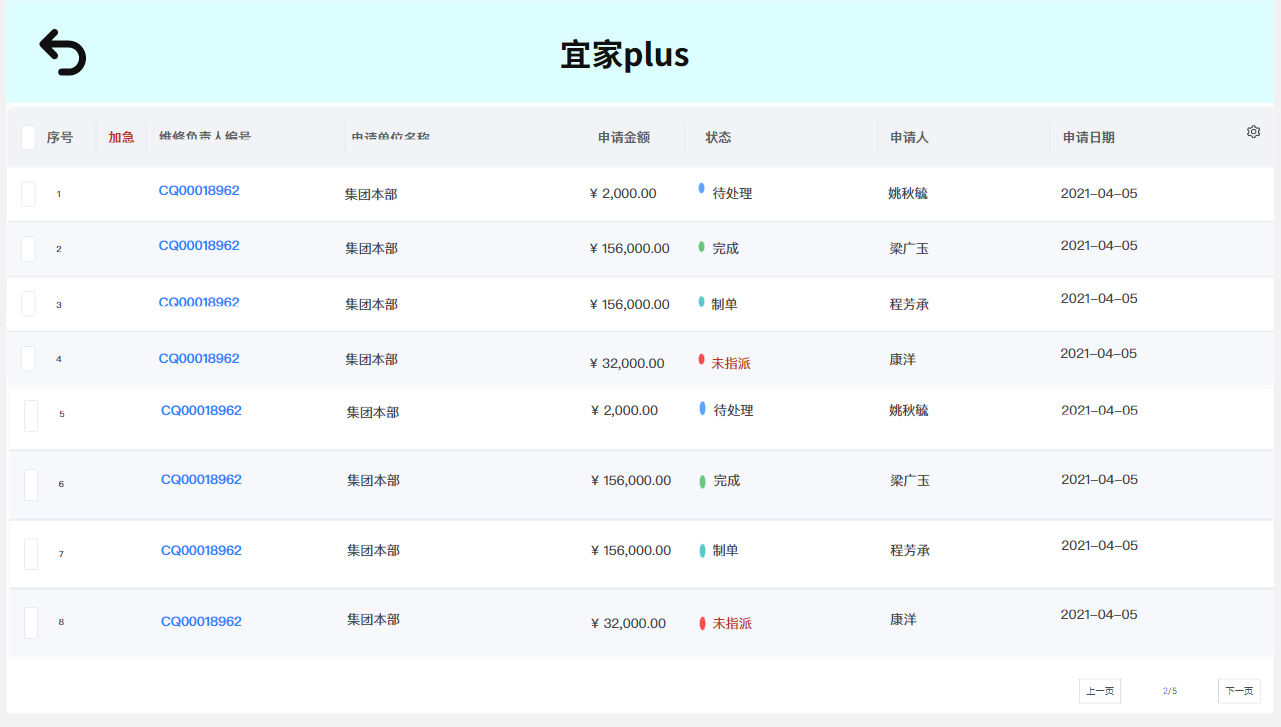The width and height of the screenshot is (1281, 727).
Task: Click the 状态 column header
Action: 718,137
